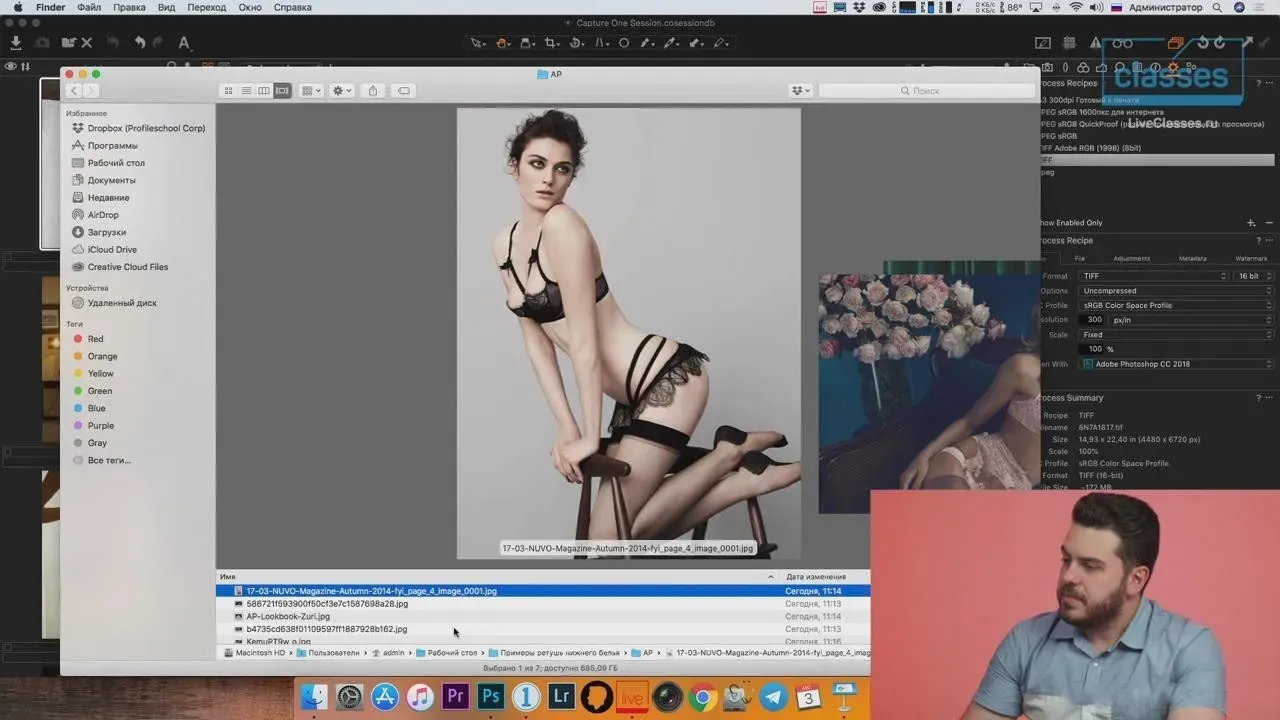Select the Keystone tool in Capture One
This screenshot has height=720, width=1280.
click(602, 43)
